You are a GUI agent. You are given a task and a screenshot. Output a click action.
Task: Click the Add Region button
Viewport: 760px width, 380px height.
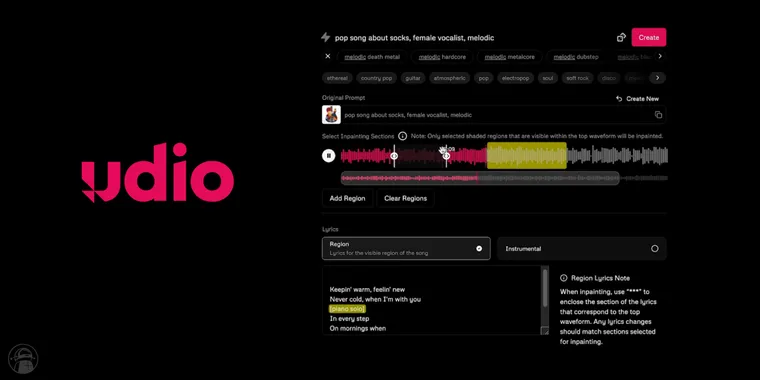348,198
